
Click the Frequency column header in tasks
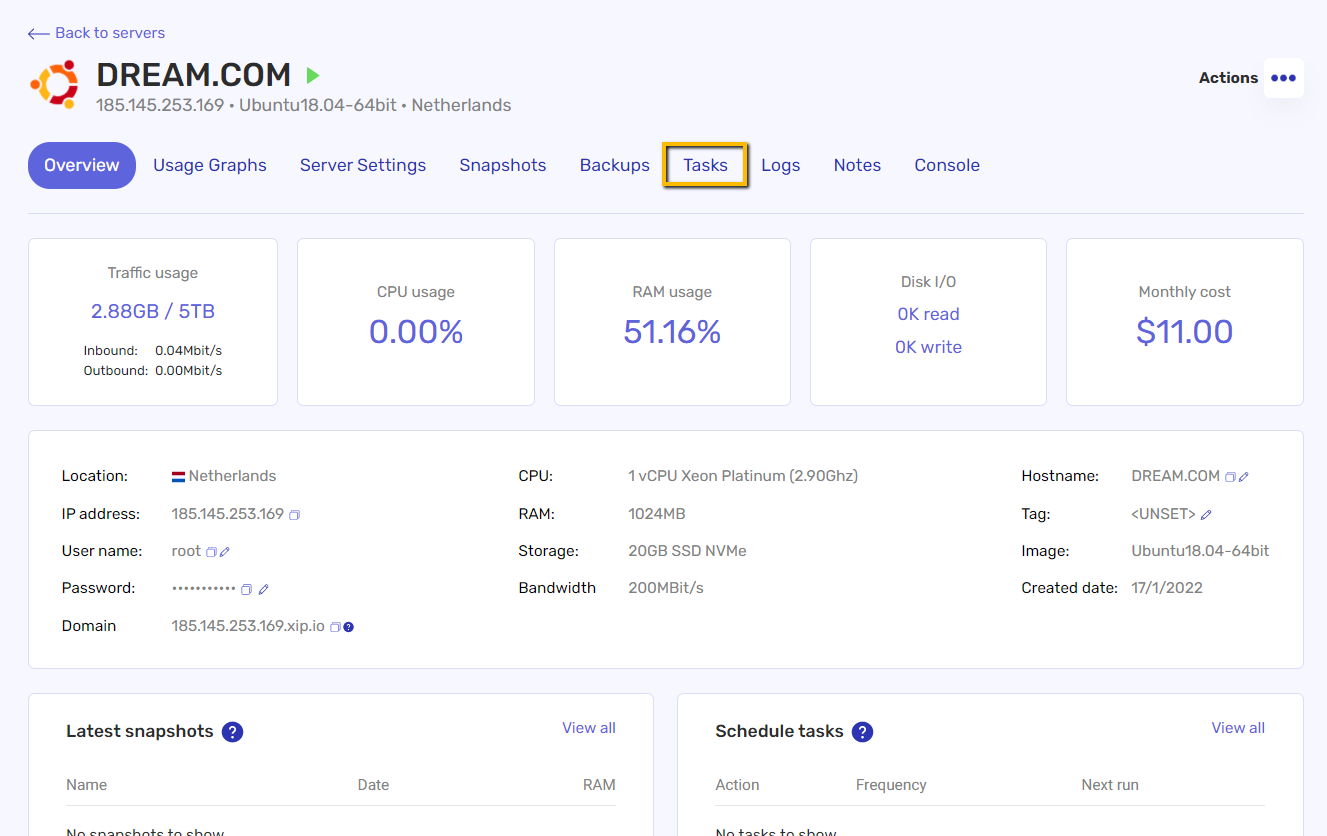pyautogui.click(x=891, y=785)
